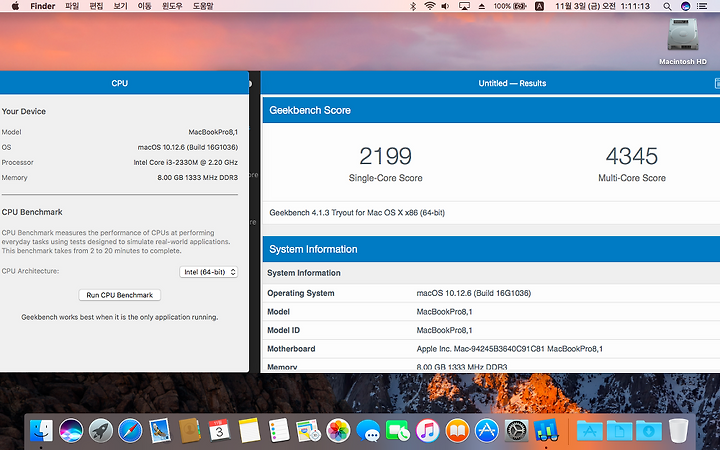Viewport: 720px width, 450px height.
Task: Open Notes app from the Dock
Action: pos(249,431)
